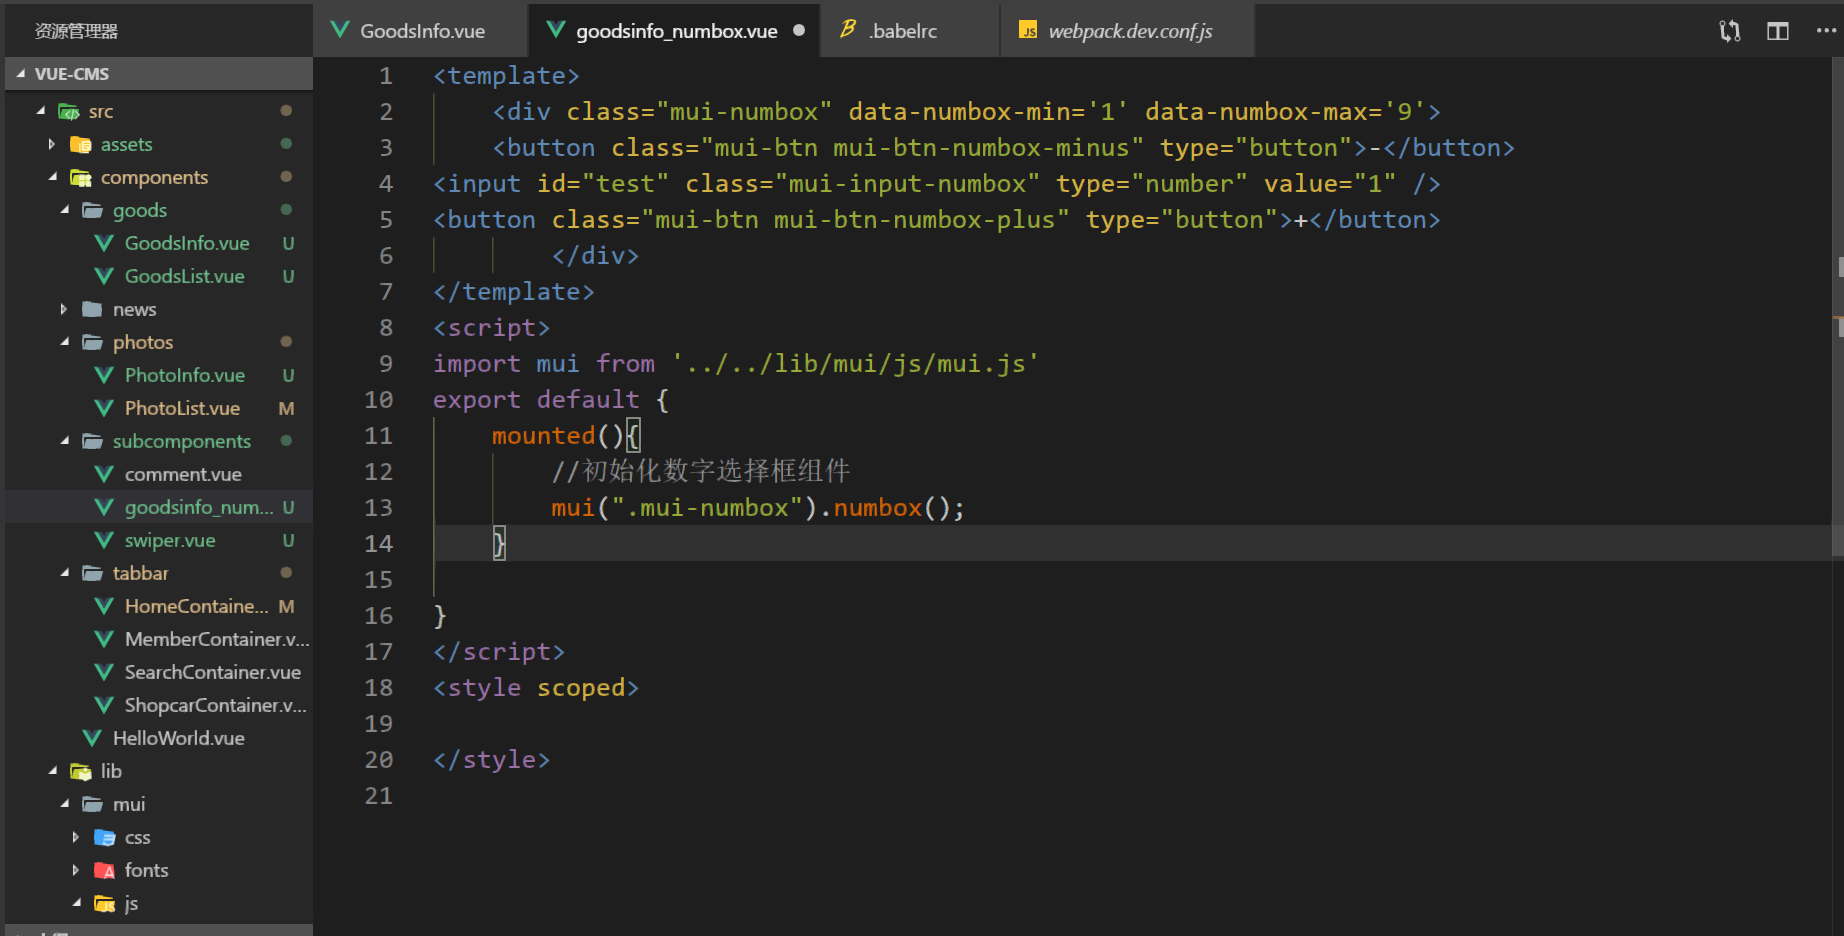Open HomeContaine... file in tabbar folder
This screenshot has height=936, width=1844.
coord(159,606)
